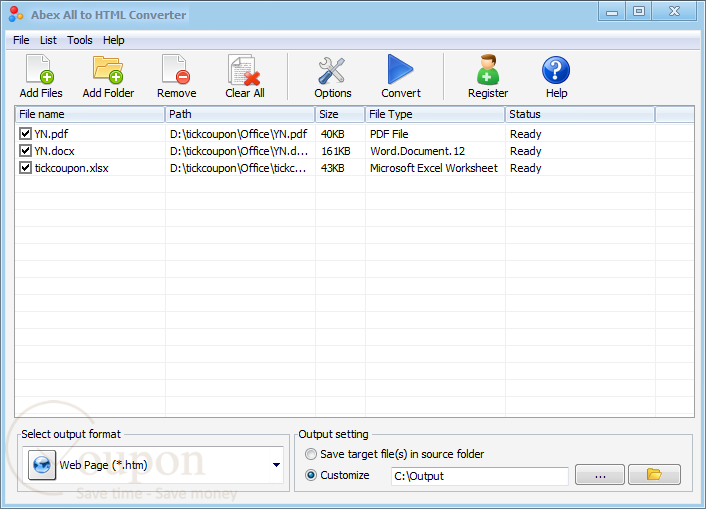The image size is (706, 509).
Task: Click the C:\Output path field
Action: click(x=480, y=476)
